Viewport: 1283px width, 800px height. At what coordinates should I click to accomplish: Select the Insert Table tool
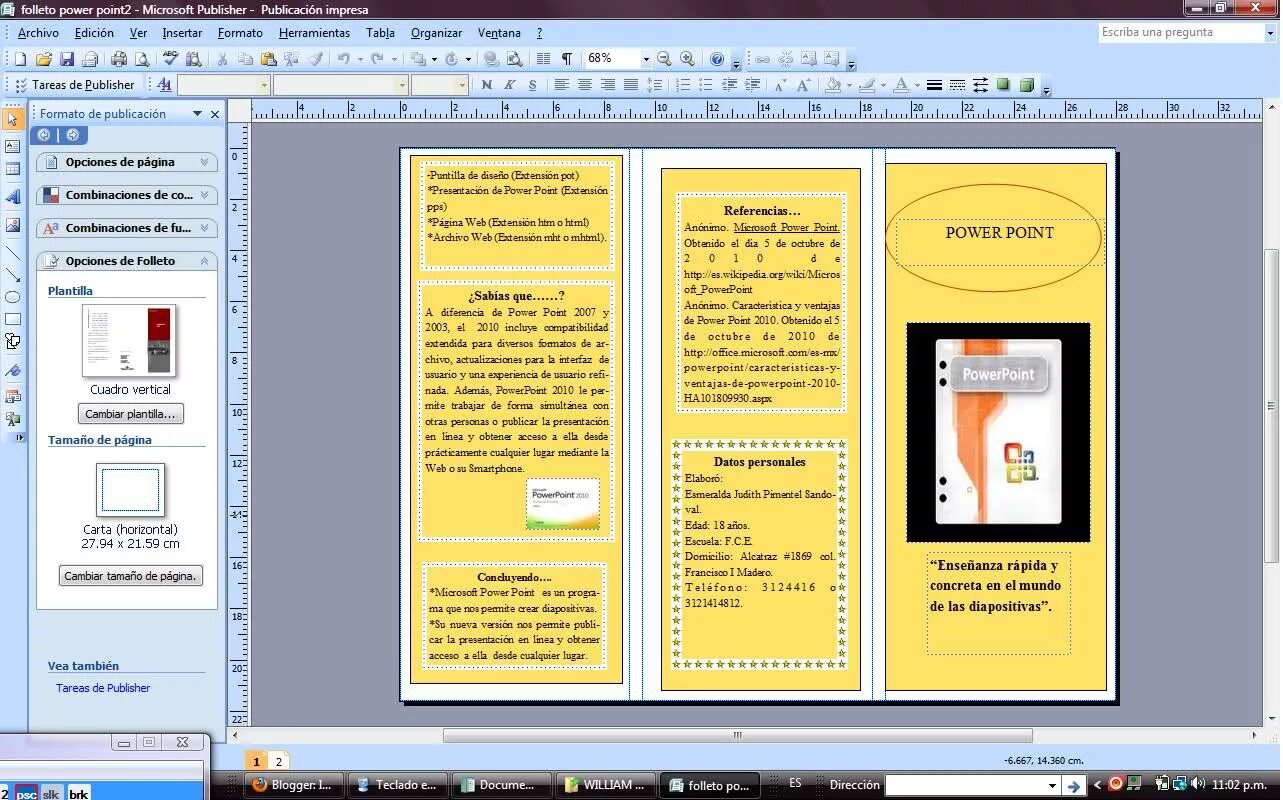12,170
